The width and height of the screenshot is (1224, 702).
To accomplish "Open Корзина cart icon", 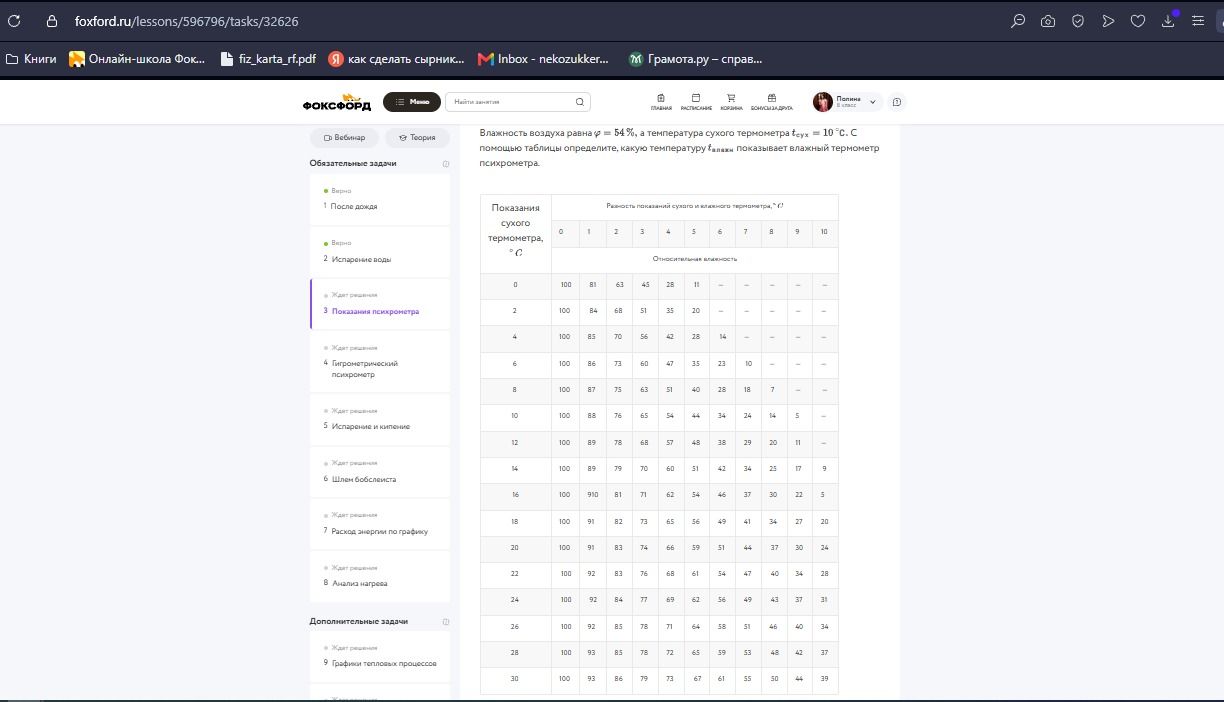I will tap(731, 102).
